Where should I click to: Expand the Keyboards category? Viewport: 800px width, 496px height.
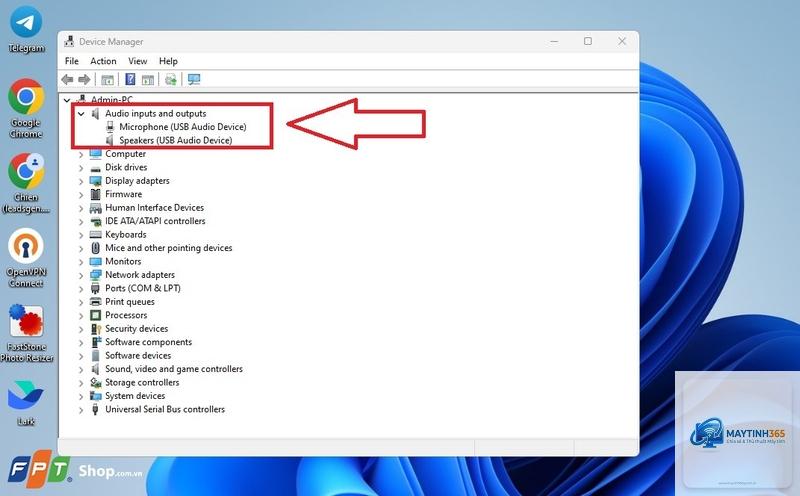81,235
